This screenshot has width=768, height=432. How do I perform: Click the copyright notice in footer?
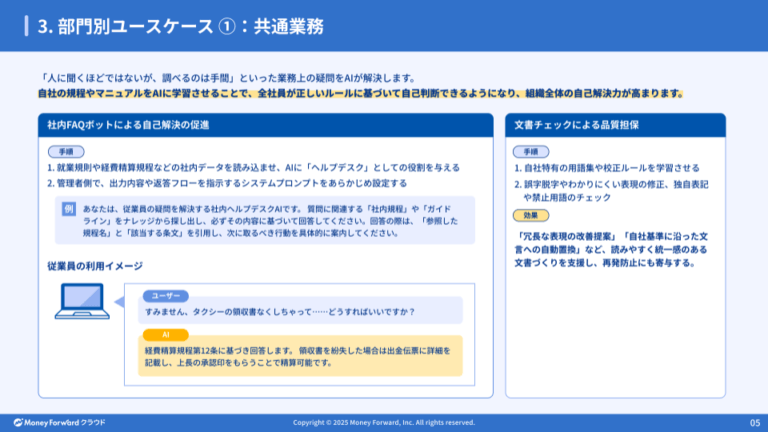[x=384, y=422]
